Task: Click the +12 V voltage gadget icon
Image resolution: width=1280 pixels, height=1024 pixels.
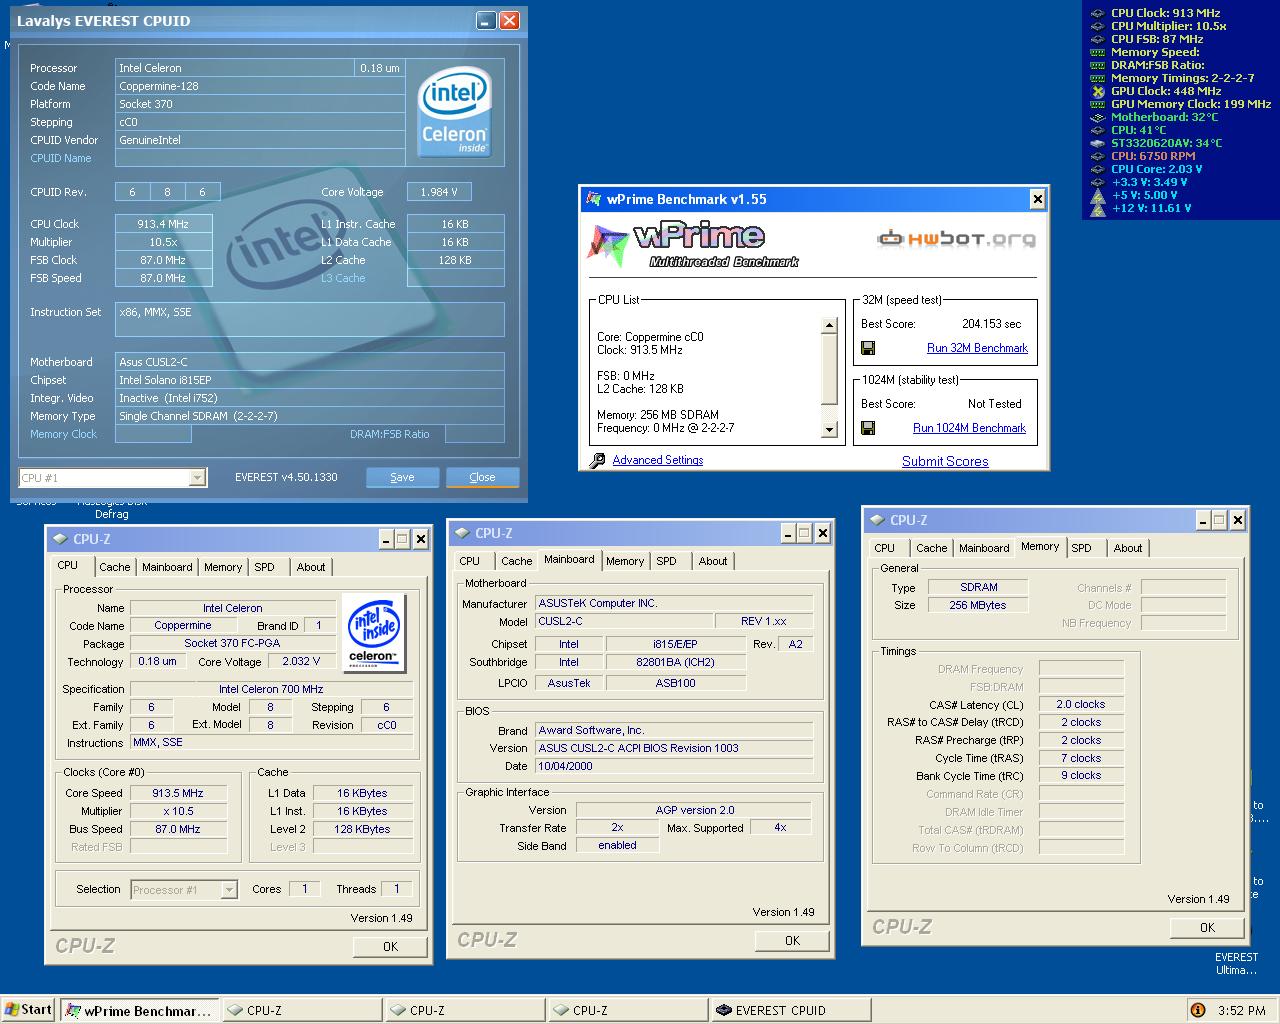Action: (x=1097, y=208)
